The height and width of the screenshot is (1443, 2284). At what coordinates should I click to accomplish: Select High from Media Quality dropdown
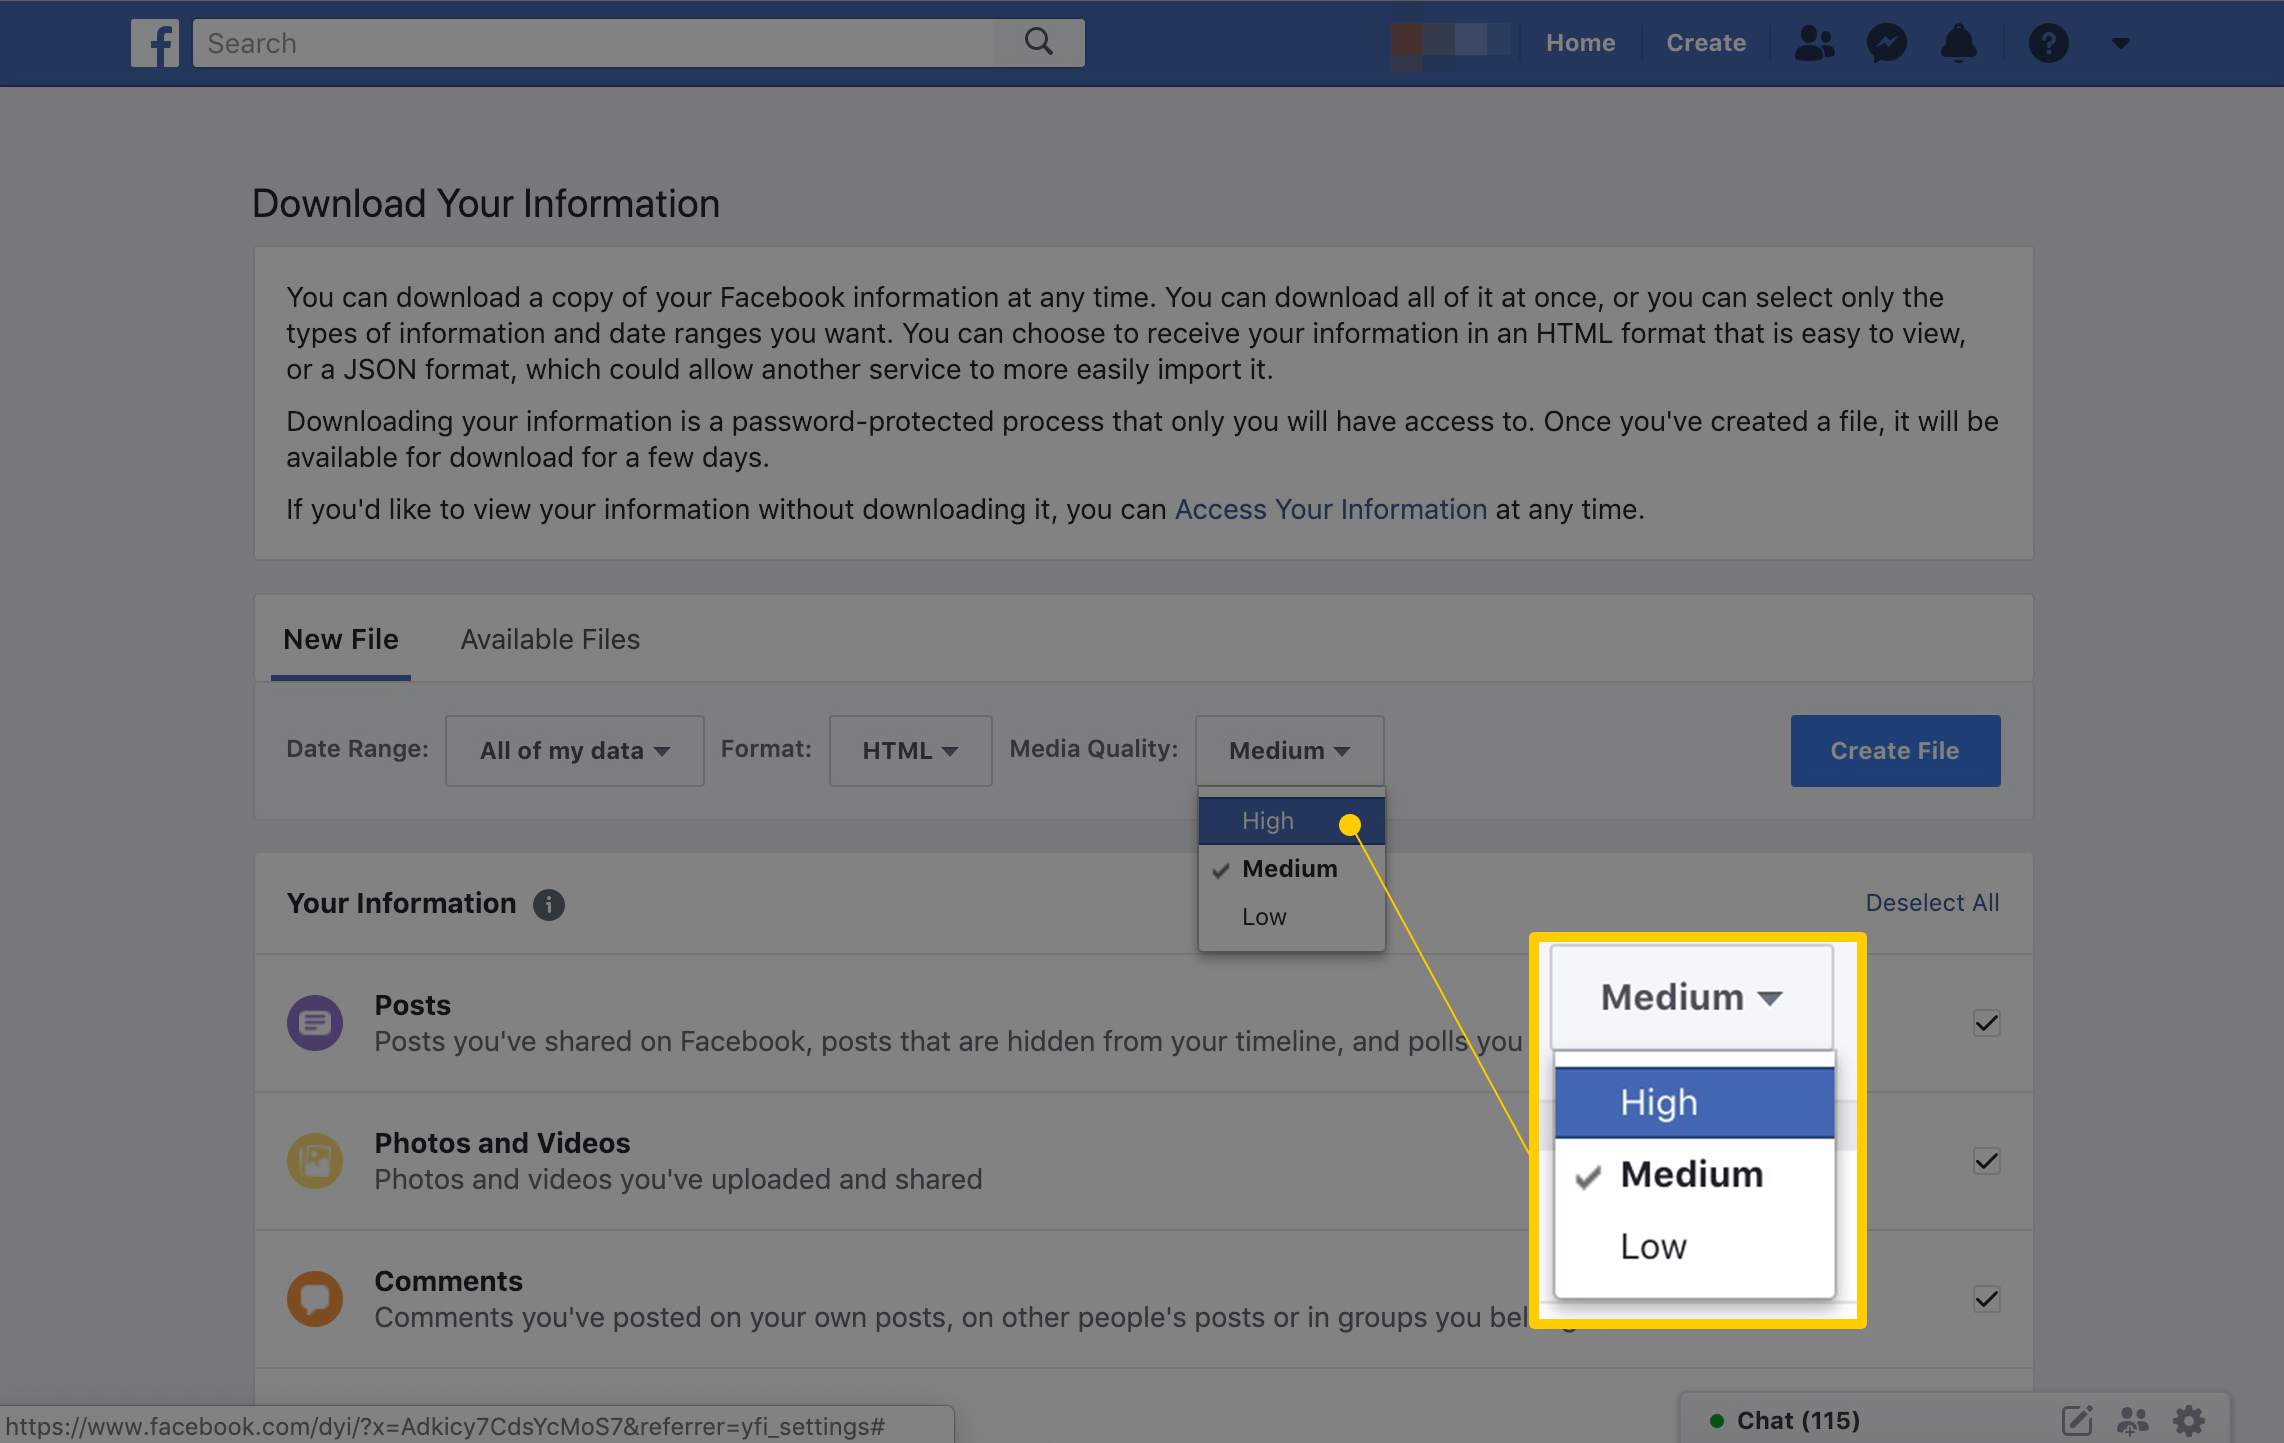tap(1267, 821)
